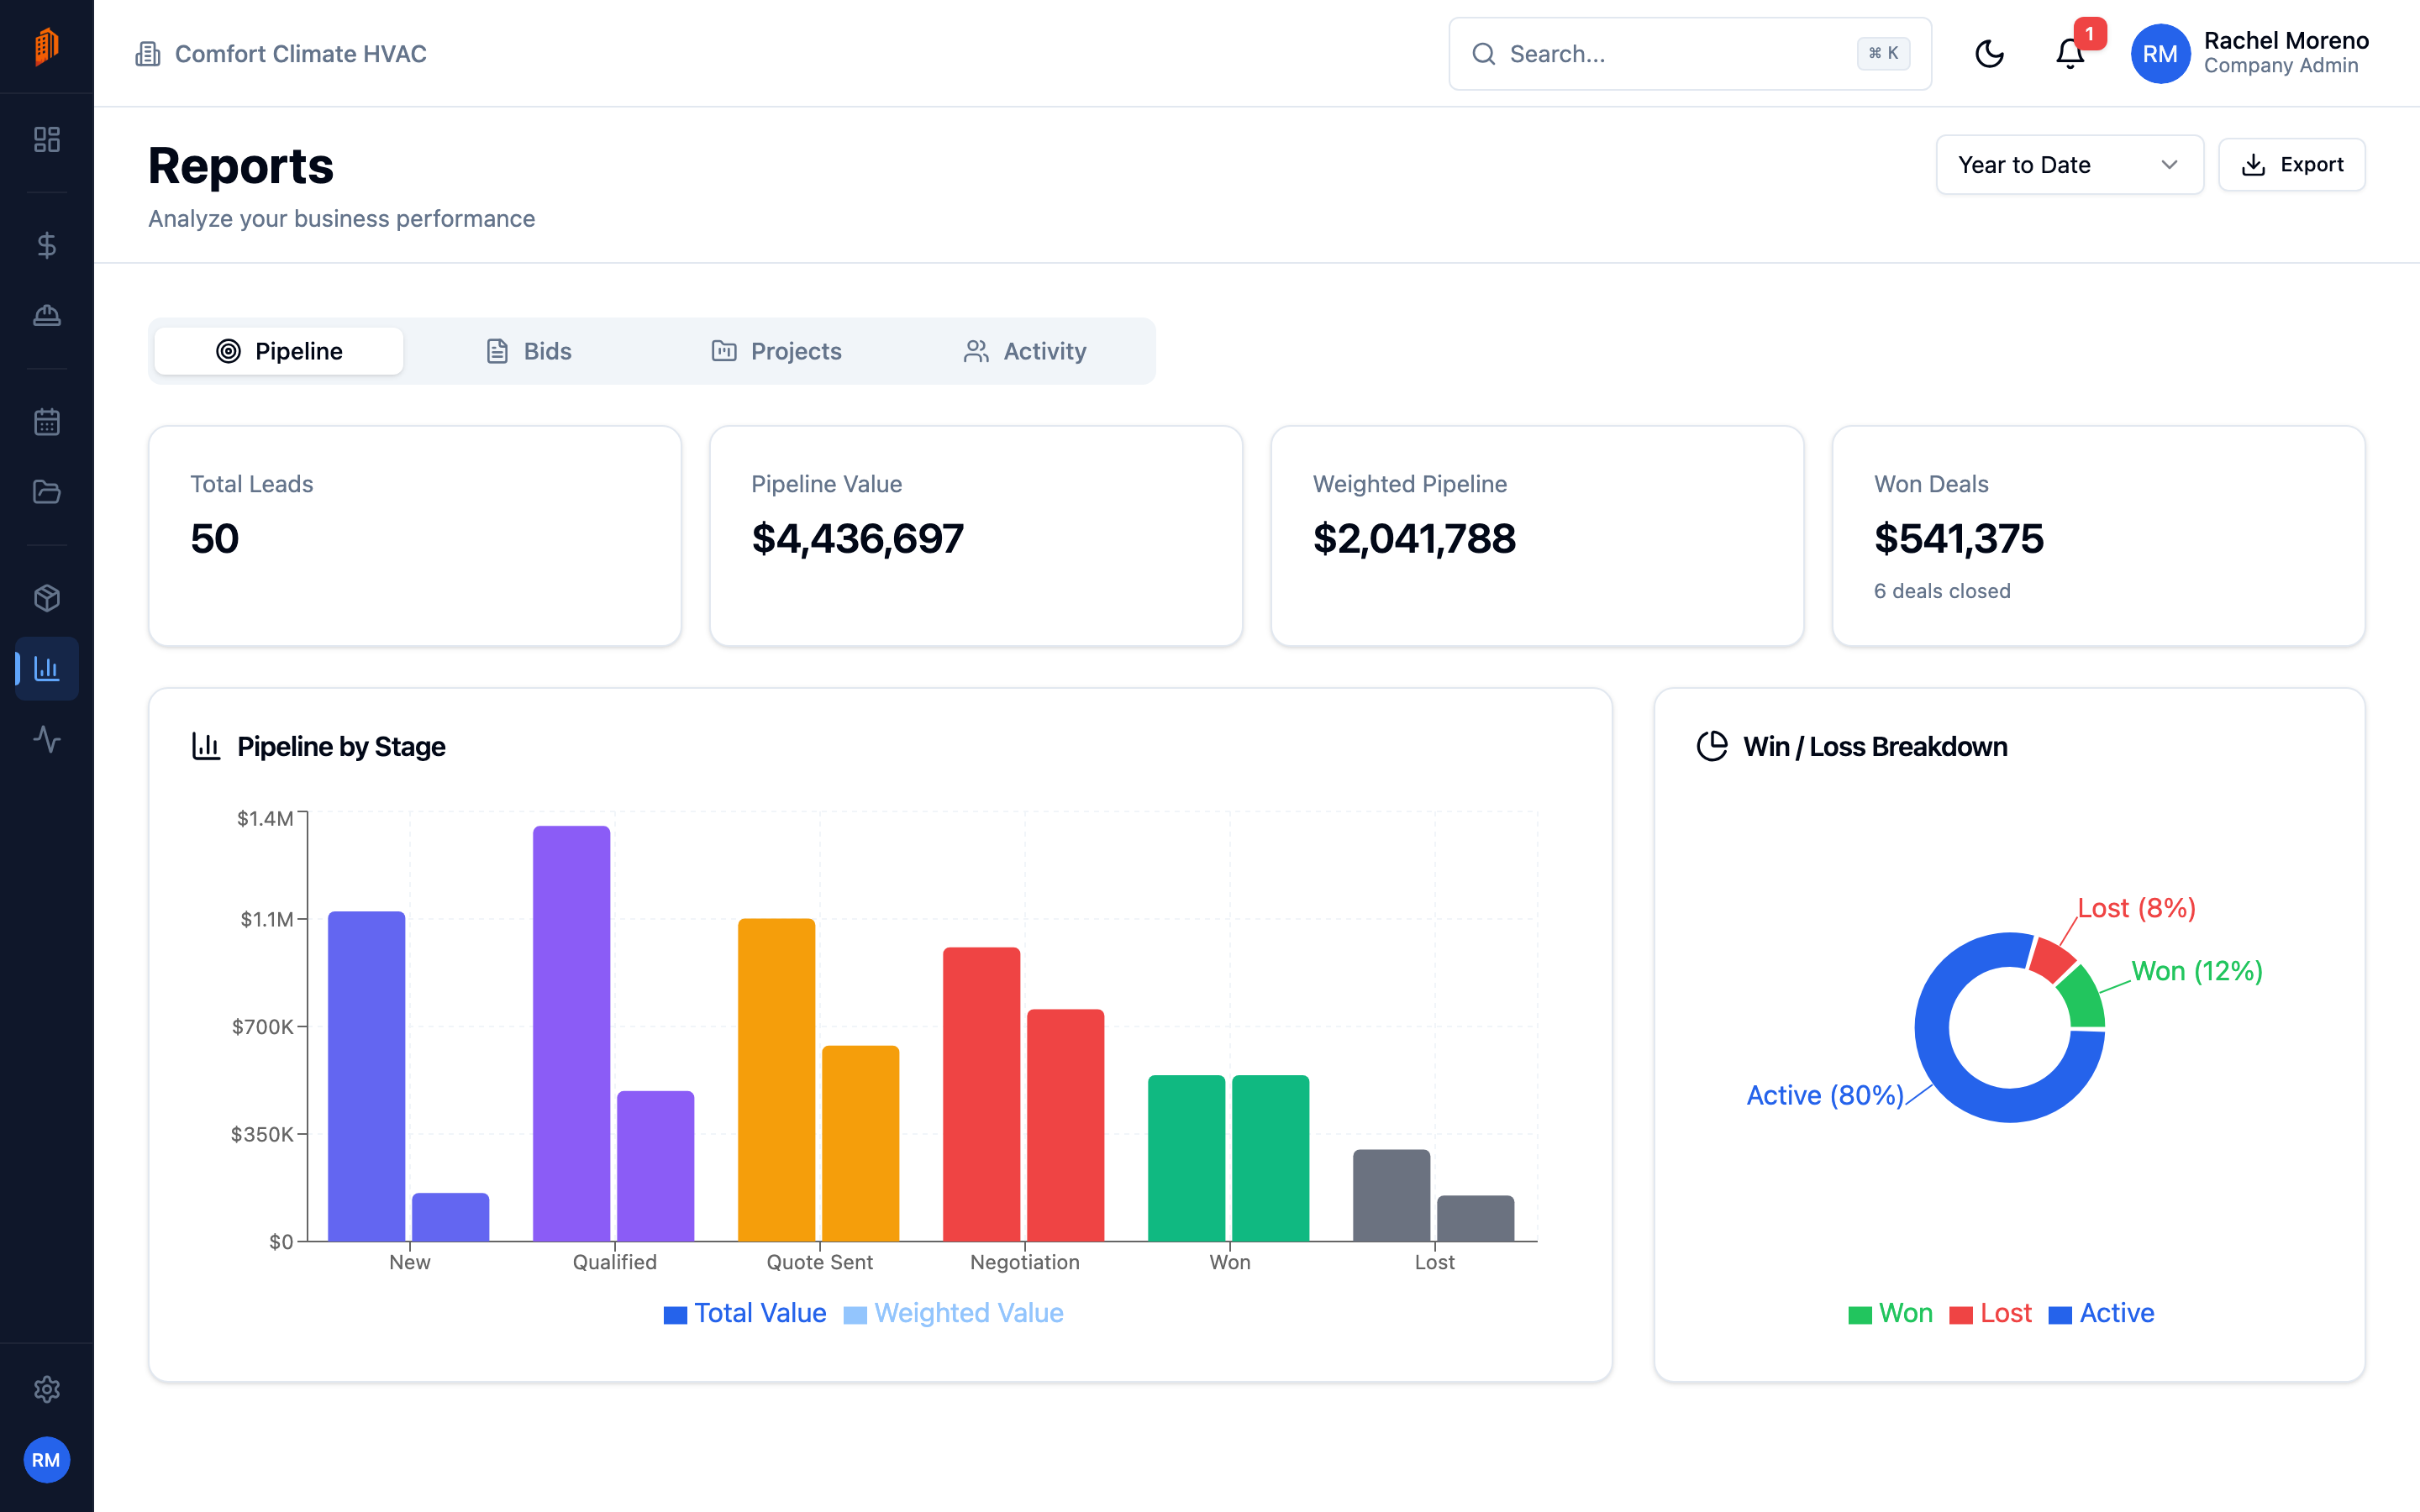This screenshot has height=1512, width=2420.
Task: Click the red notification badge showing 1
Action: [x=2089, y=34]
